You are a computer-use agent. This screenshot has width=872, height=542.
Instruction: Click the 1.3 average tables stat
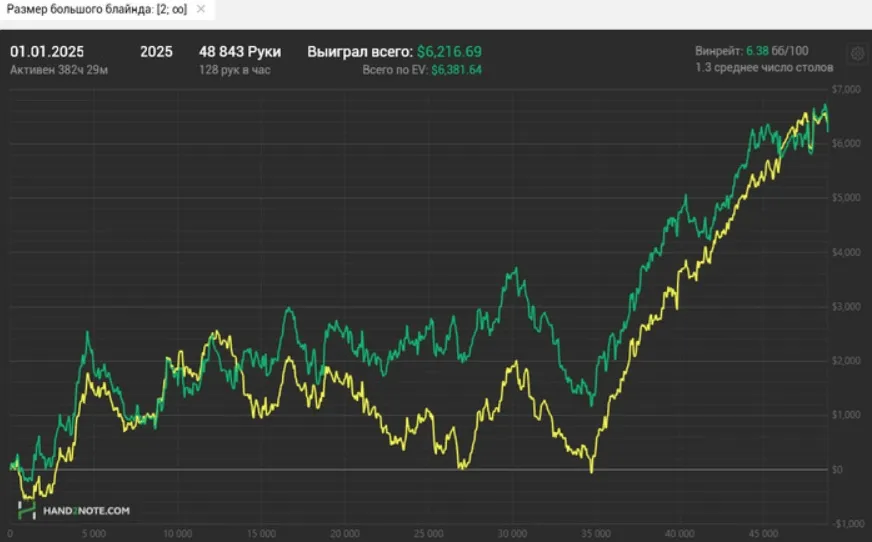tap(764, 68)
